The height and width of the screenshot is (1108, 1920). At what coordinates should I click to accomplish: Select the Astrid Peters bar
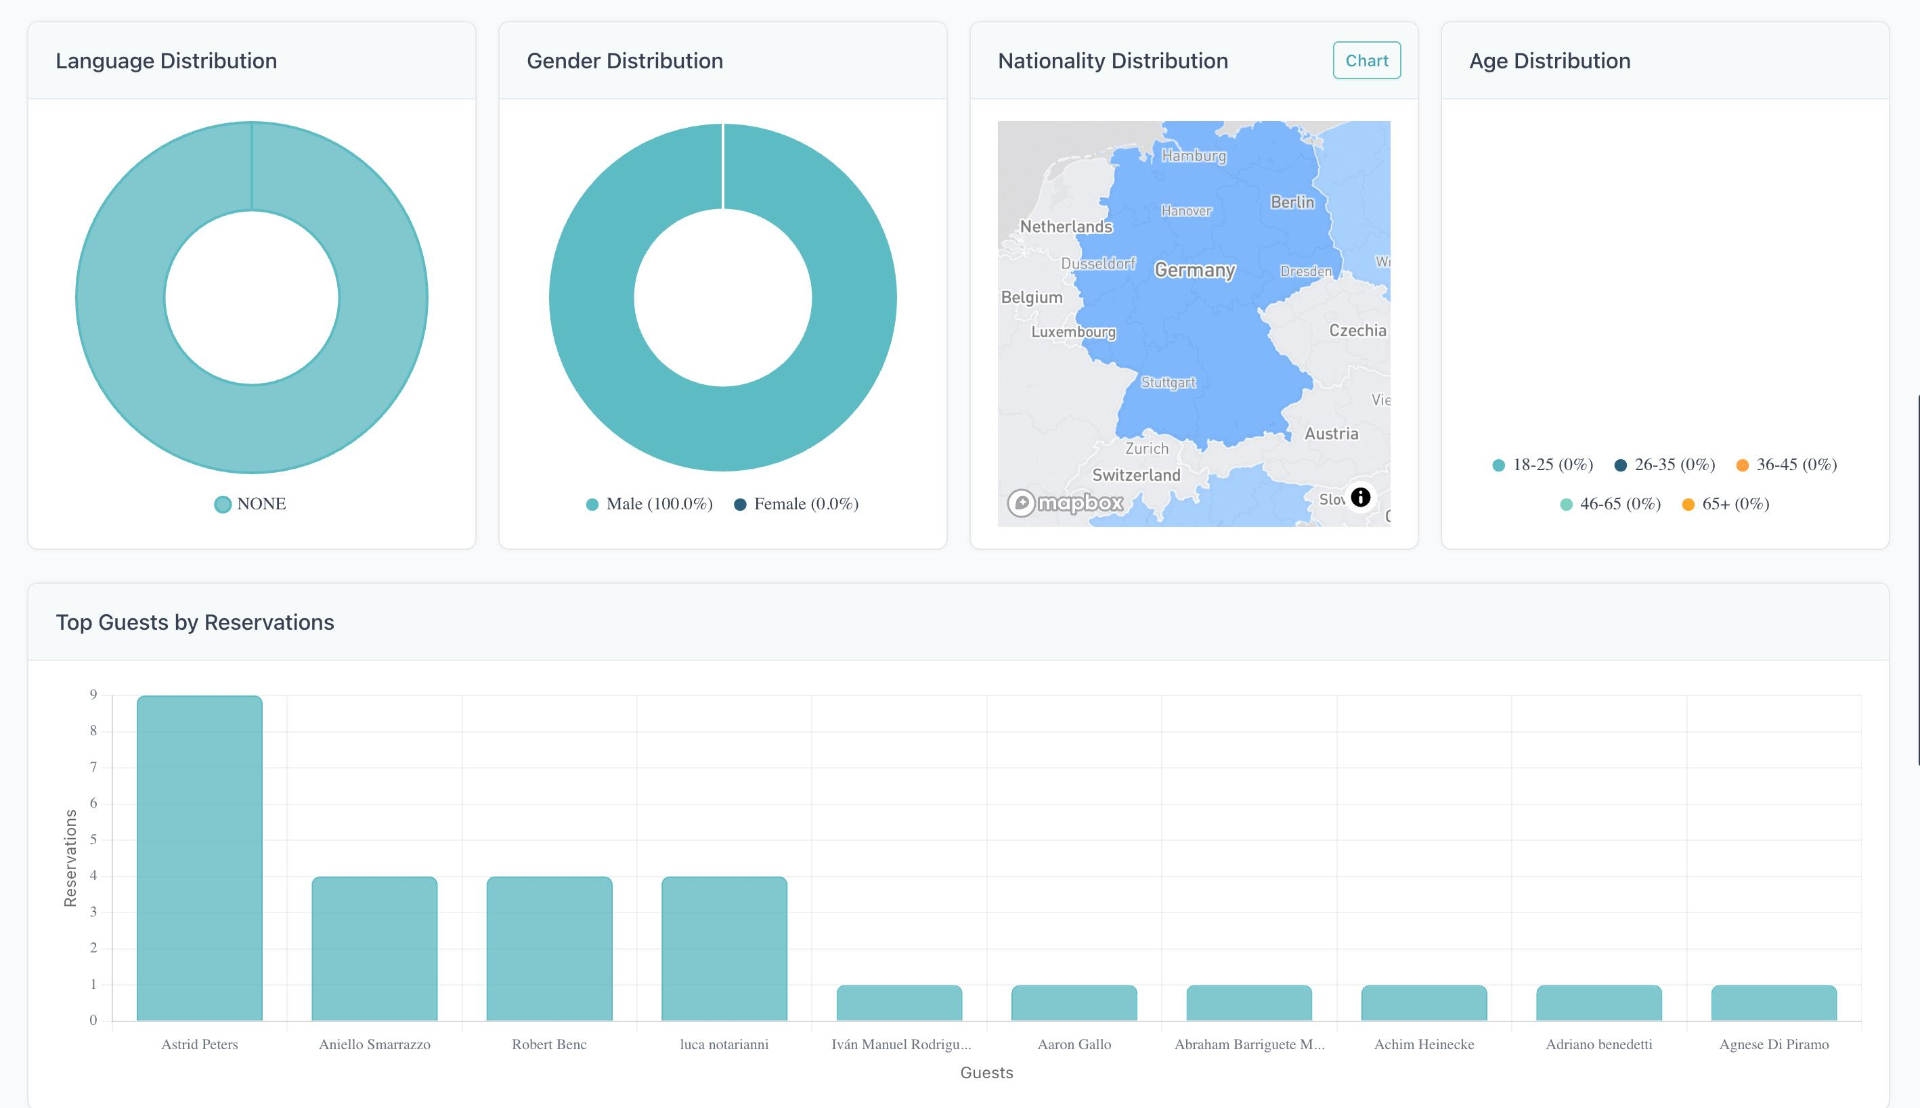[200, 858]
